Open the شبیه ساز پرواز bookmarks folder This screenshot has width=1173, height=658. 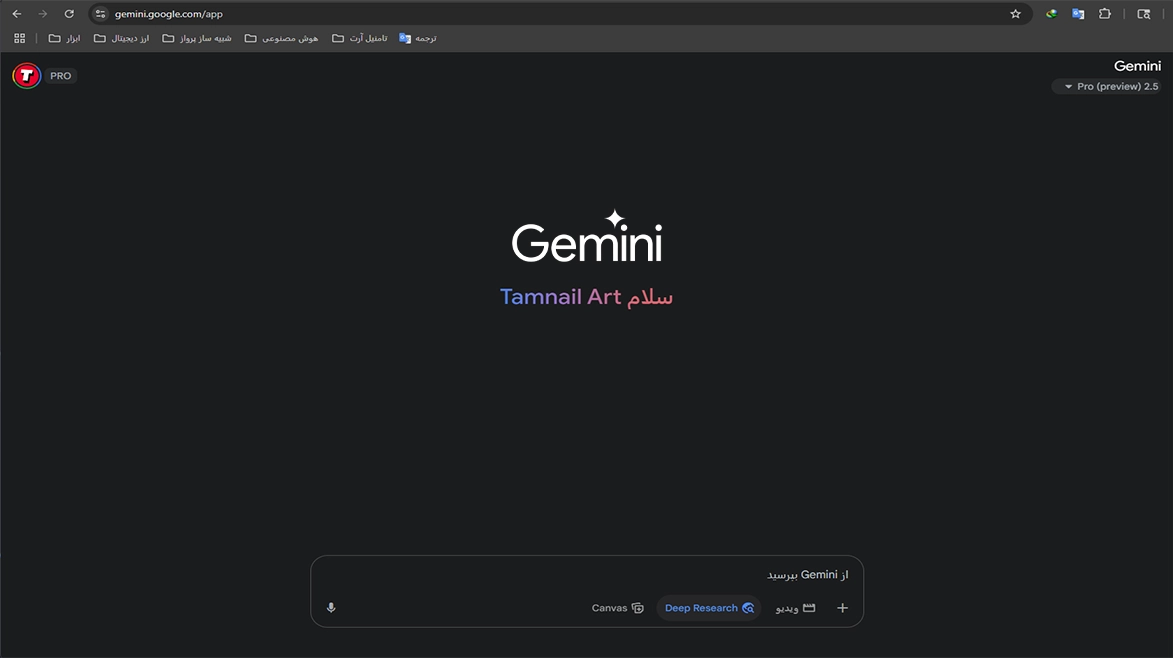[x=197, y=38]
